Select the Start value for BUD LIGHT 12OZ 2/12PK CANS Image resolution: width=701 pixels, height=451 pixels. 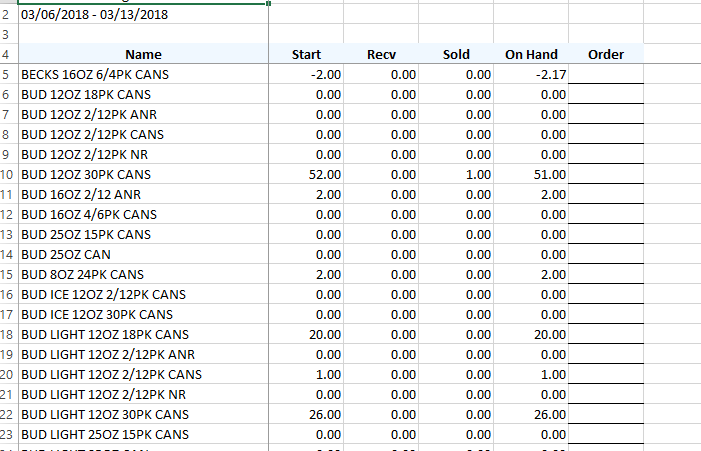306,374
